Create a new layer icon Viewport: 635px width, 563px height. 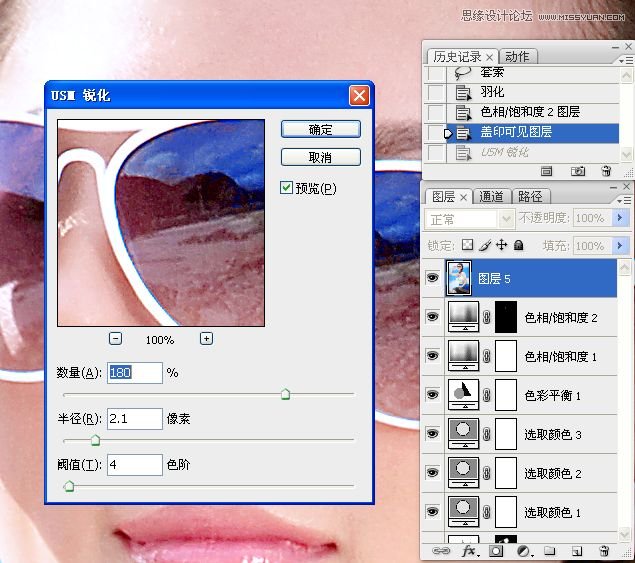click(577, 551)
